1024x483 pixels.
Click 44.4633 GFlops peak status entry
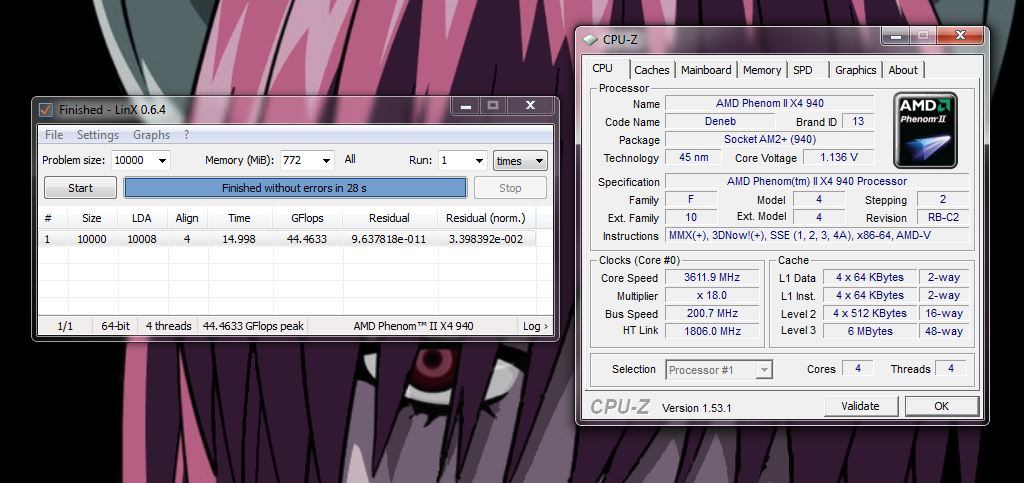[253, 326]
